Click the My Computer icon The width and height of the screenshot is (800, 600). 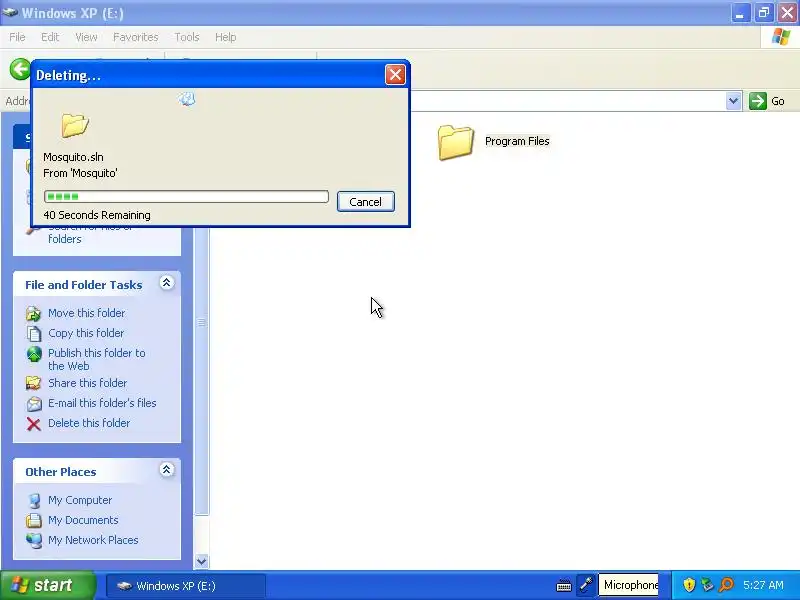tap(34, 501)
